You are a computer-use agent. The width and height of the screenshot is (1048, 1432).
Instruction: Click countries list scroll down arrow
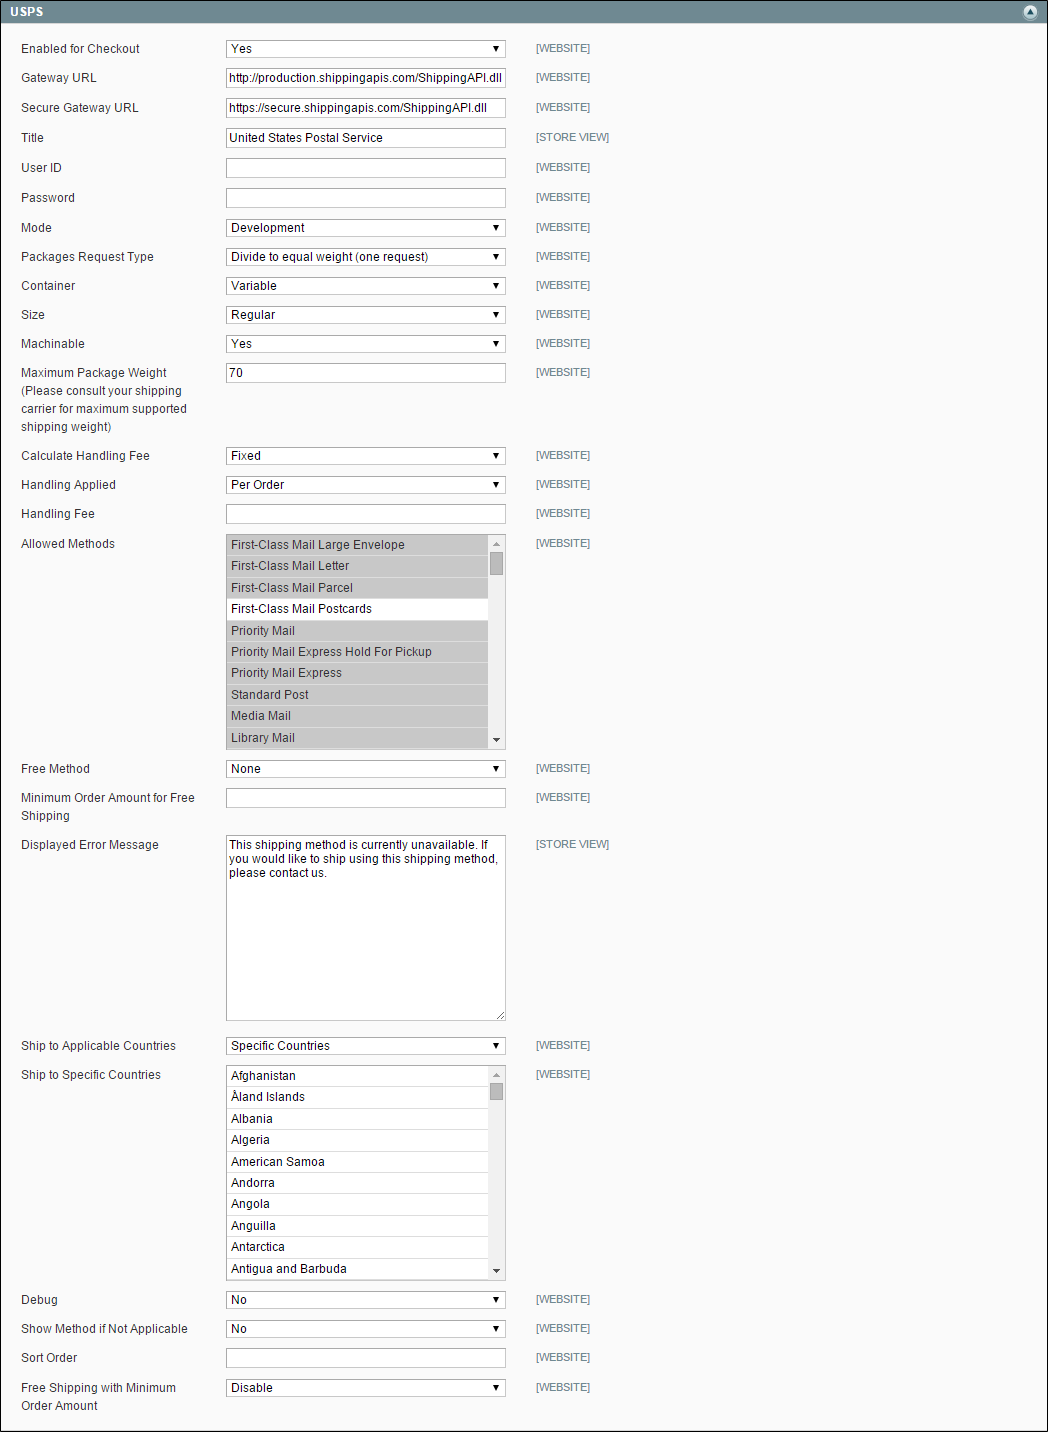click(496, 1271)
